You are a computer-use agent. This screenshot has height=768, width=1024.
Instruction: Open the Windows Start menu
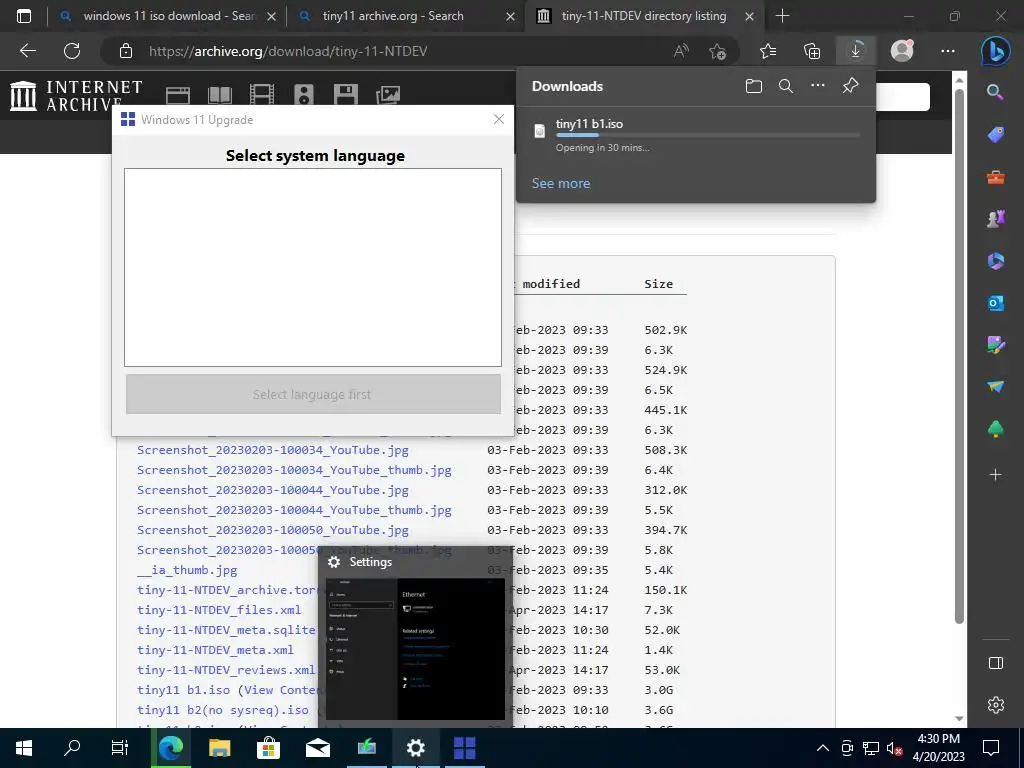tap(24, 748)
